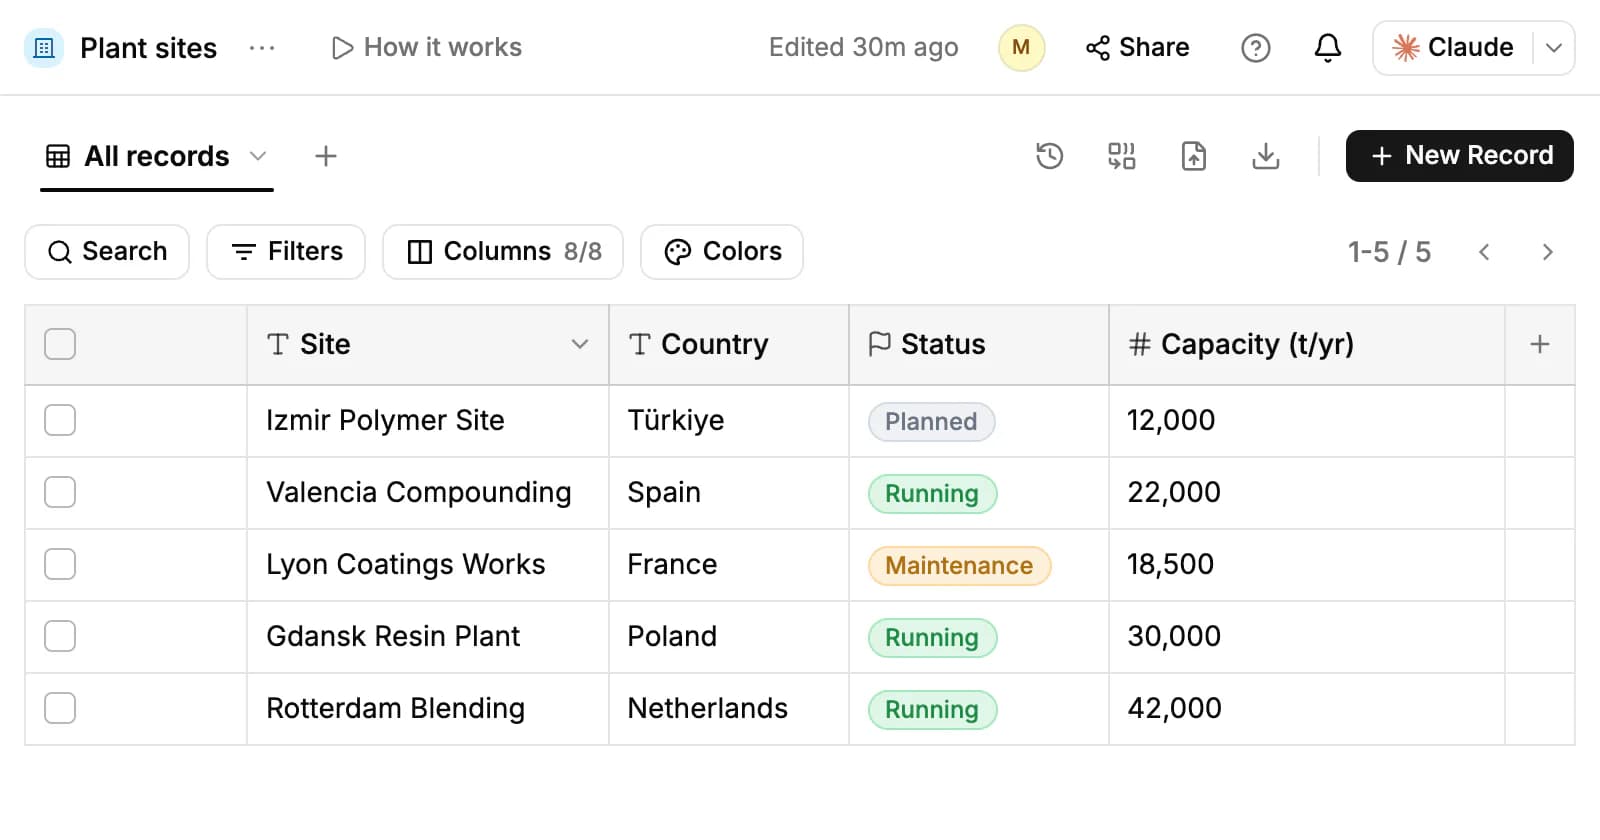Open the help question mark icon

[1255, 48]
